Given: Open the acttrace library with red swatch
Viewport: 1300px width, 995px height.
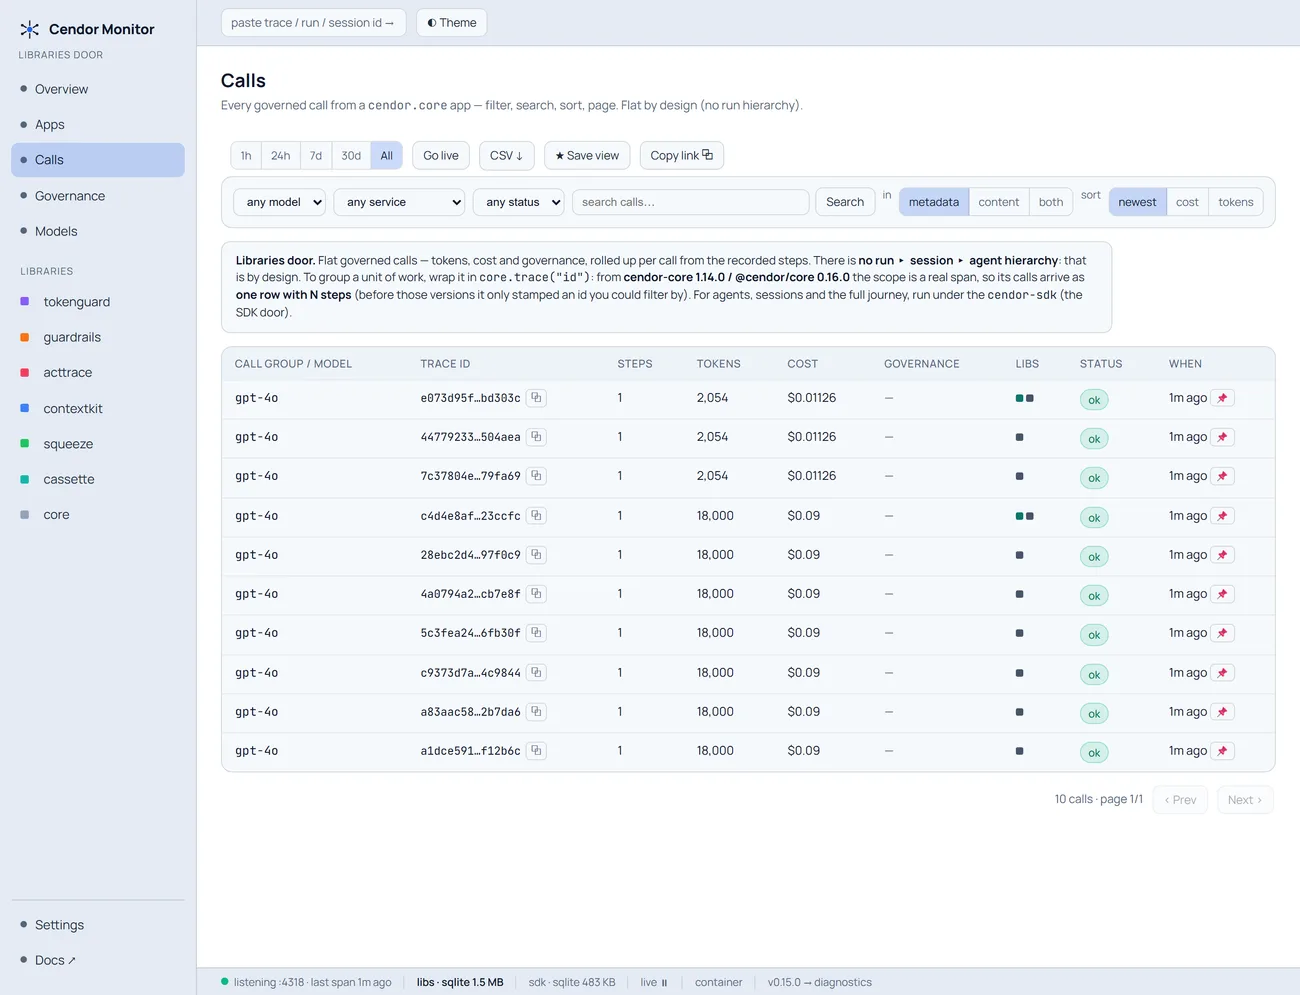Looking at the screenshot, I should [98, 373].
